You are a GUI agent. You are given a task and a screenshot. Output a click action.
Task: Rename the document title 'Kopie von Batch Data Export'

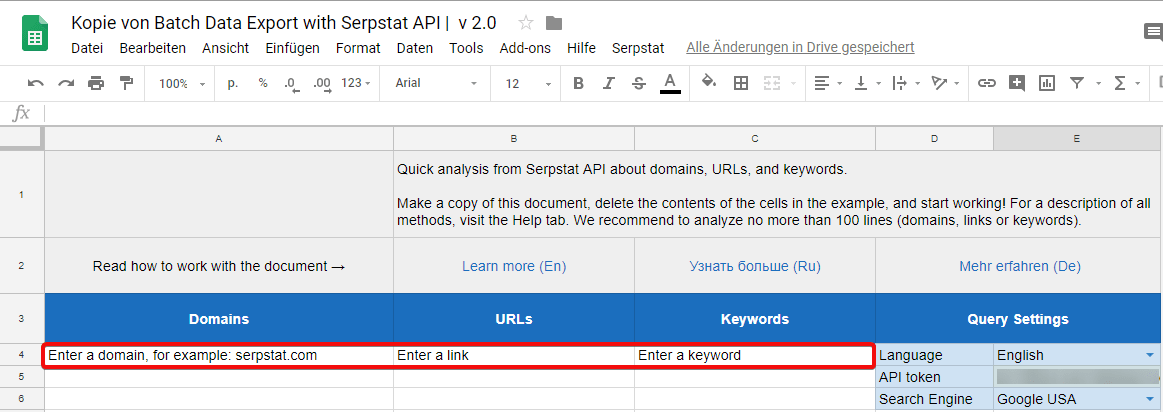283,23
